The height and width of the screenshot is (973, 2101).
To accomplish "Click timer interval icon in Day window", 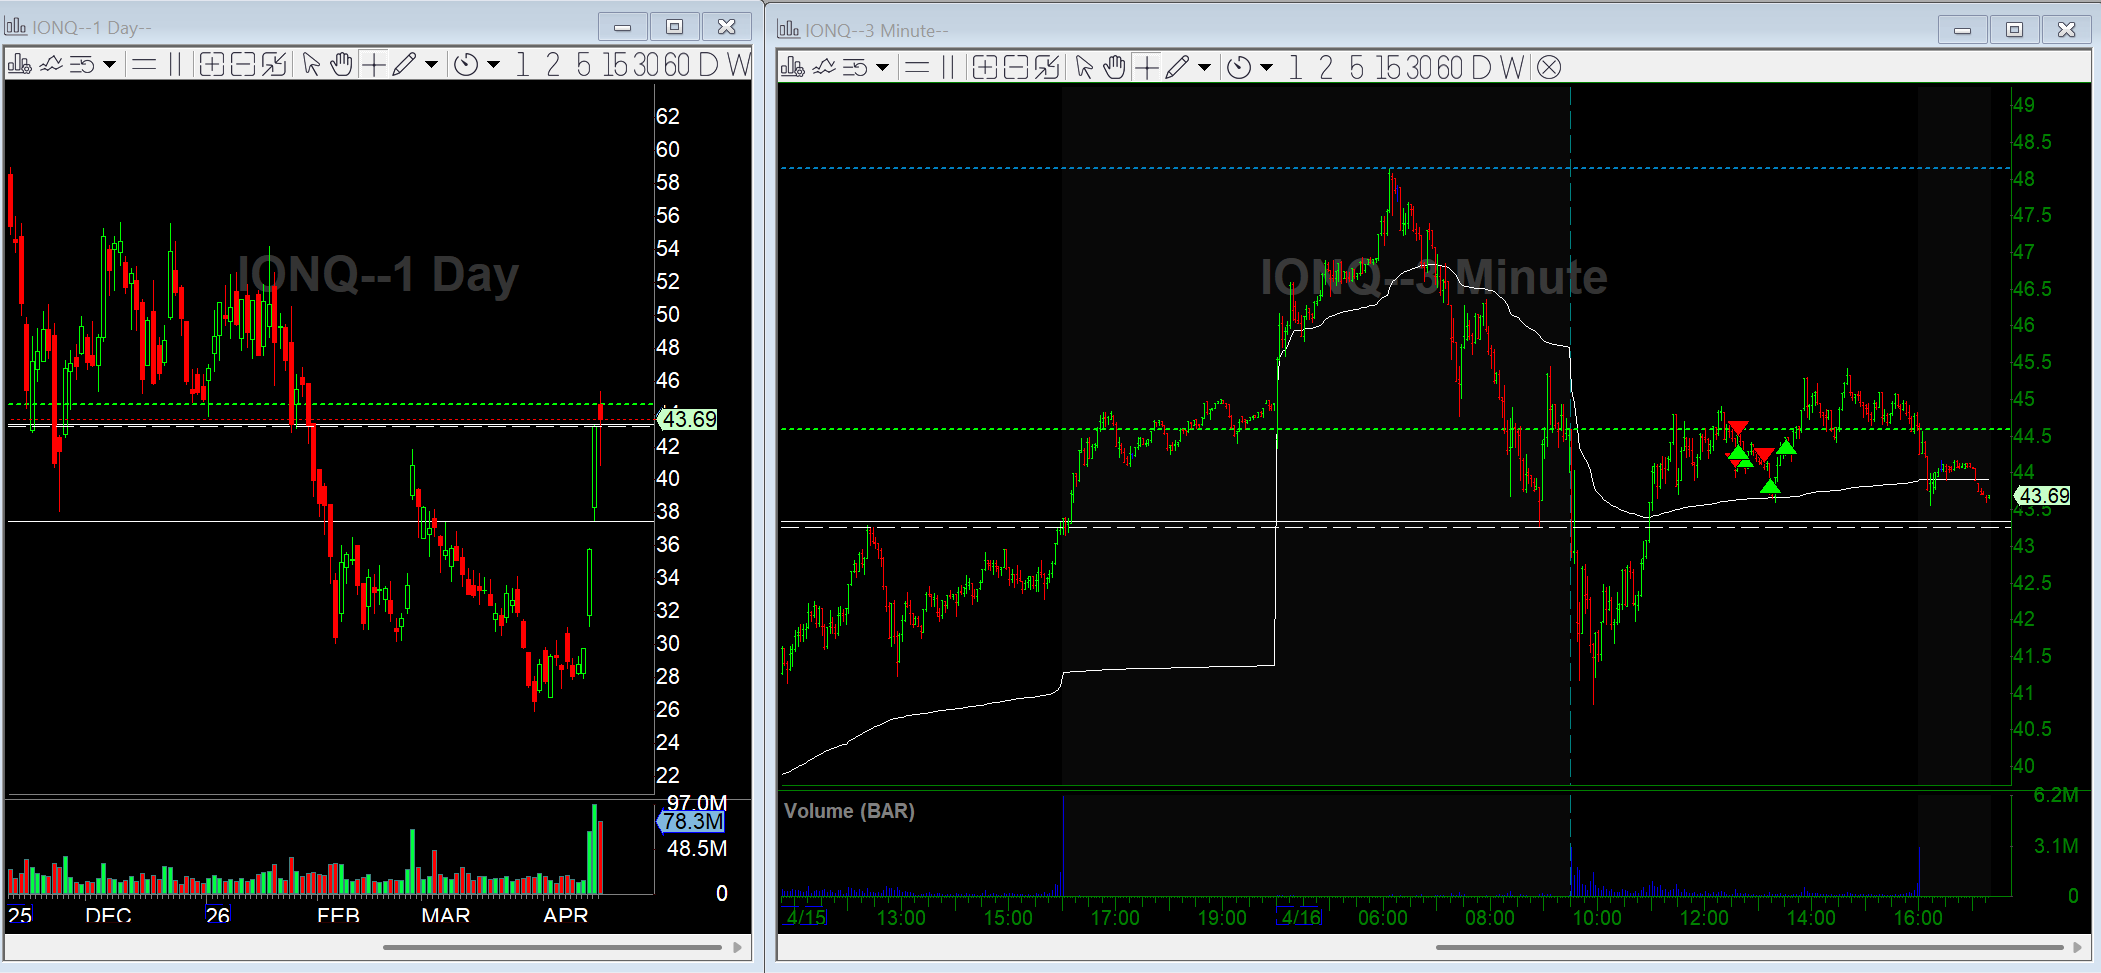I will click(x=466, y=65).
